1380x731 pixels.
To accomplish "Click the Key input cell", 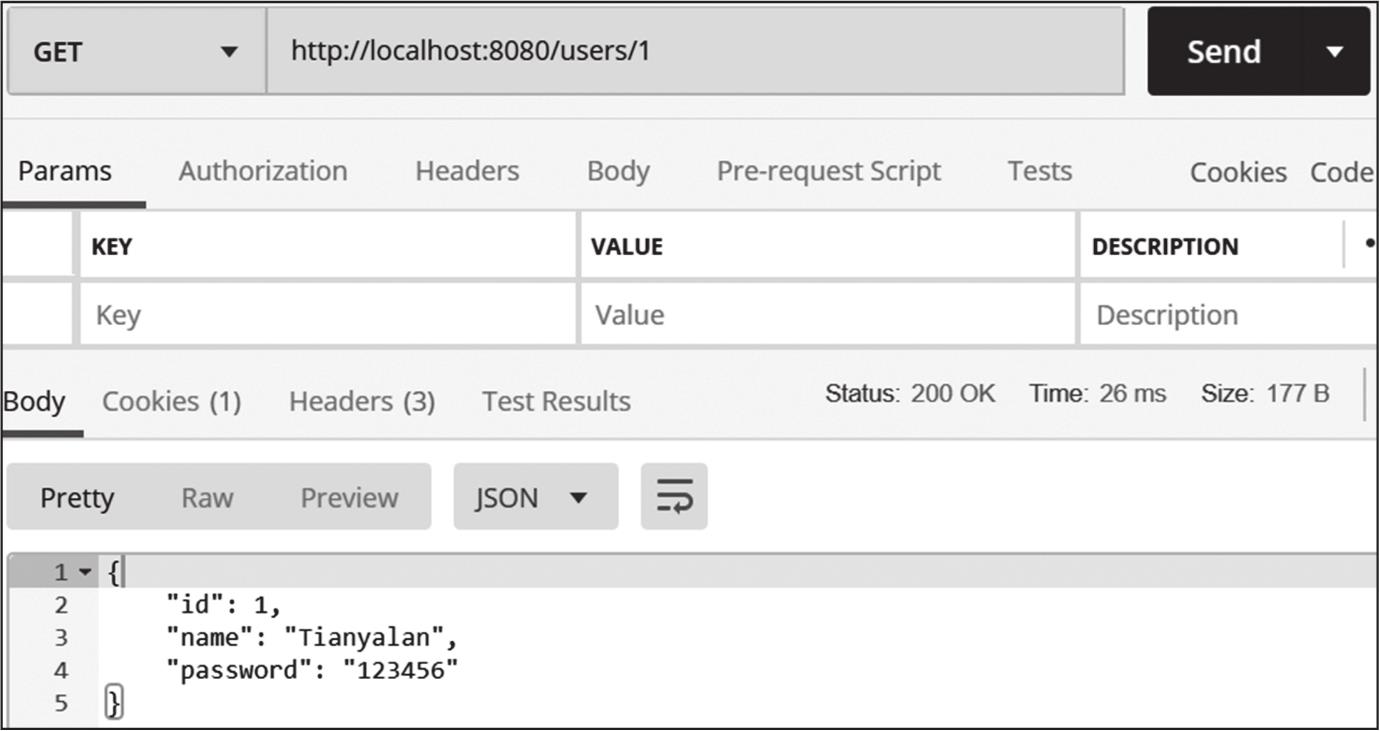I will point(328,315).
